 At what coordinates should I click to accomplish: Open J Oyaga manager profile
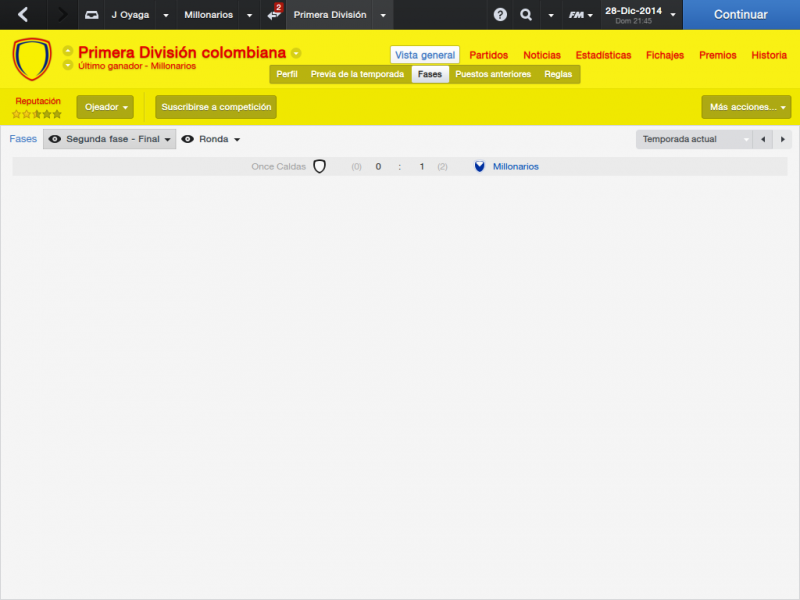(x=131, y=15)
